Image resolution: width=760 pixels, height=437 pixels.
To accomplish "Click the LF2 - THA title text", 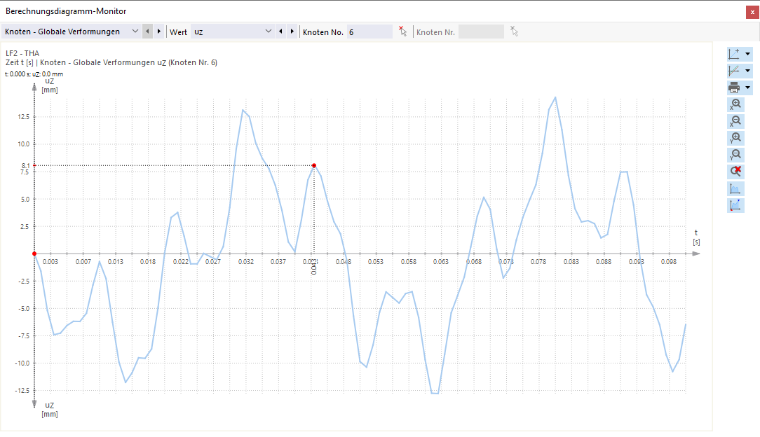I will 22,53.
